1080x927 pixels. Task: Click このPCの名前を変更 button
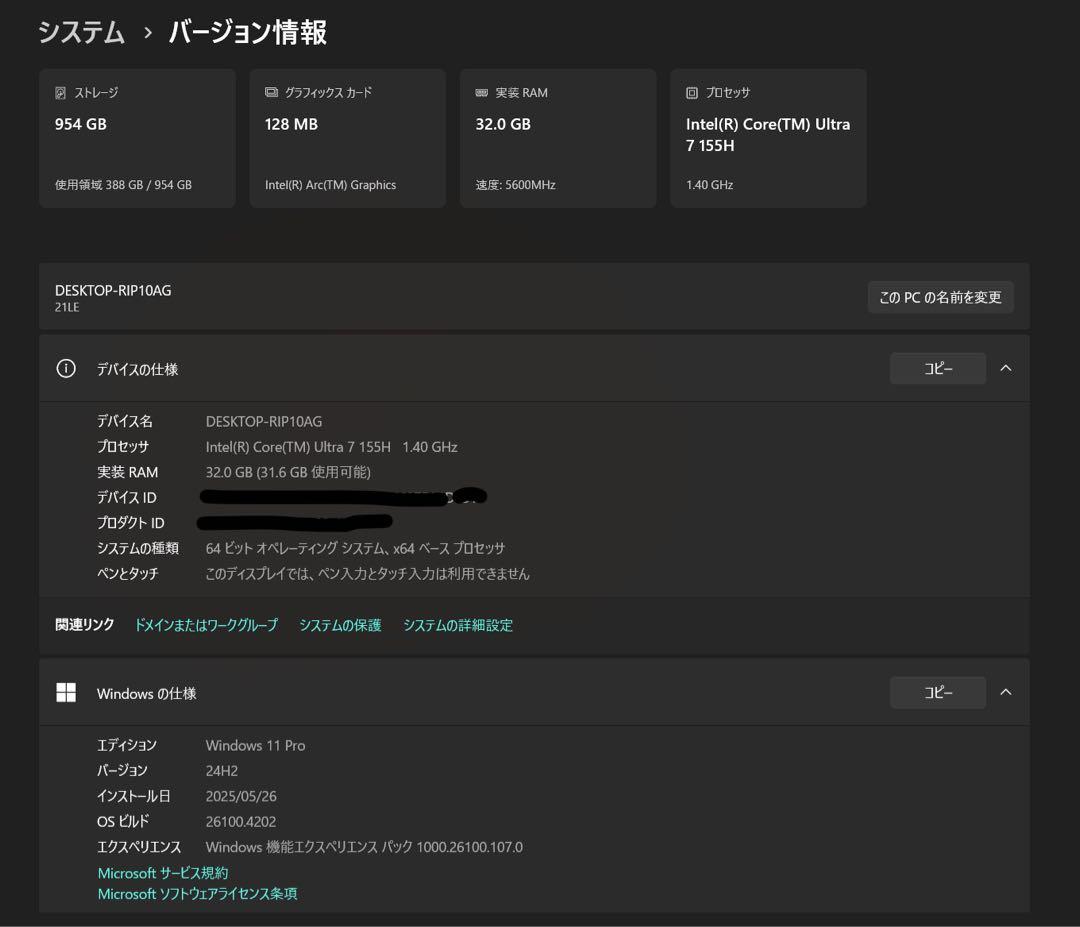939,296
